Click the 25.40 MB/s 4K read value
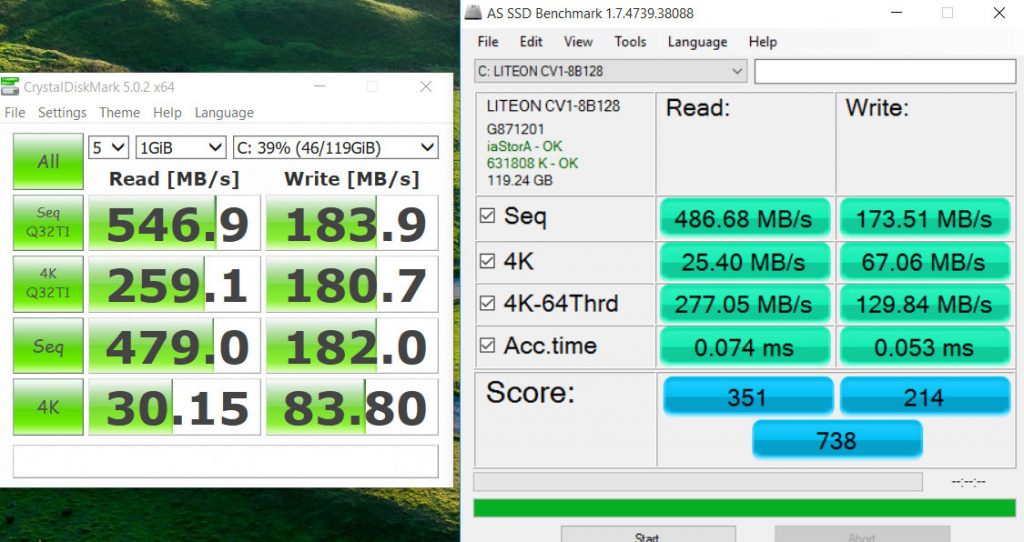 tap(744, 262)
